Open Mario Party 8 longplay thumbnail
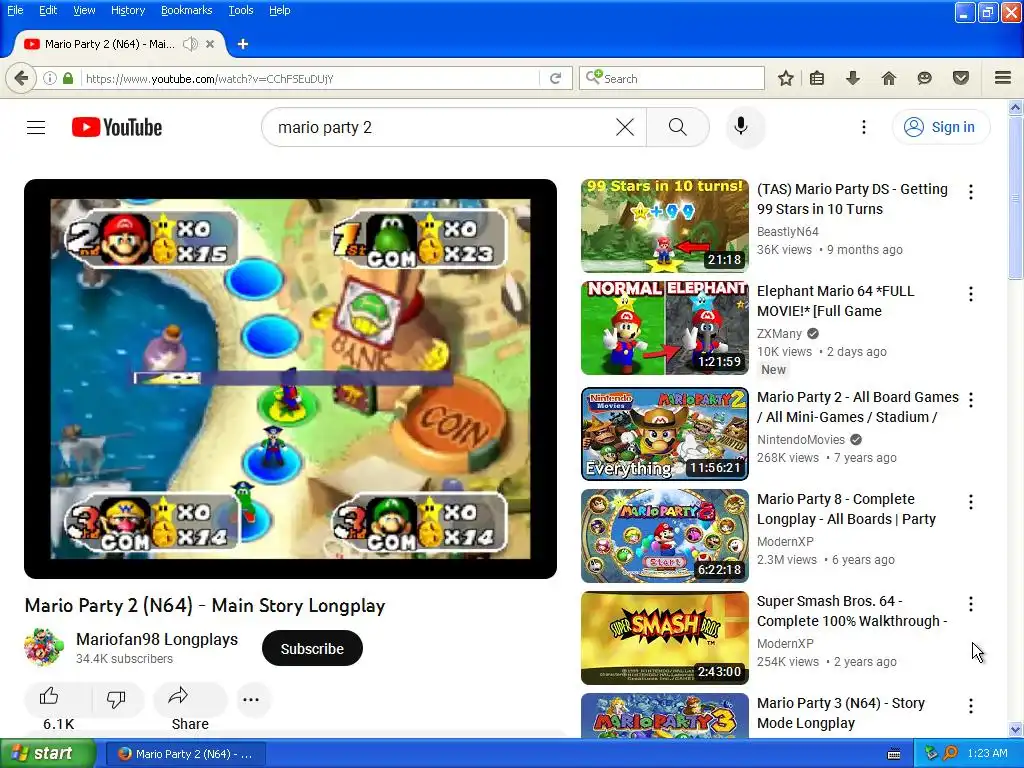Image resolution: width=1024 pixels, height=768 pixels. [x=665, y=536]
